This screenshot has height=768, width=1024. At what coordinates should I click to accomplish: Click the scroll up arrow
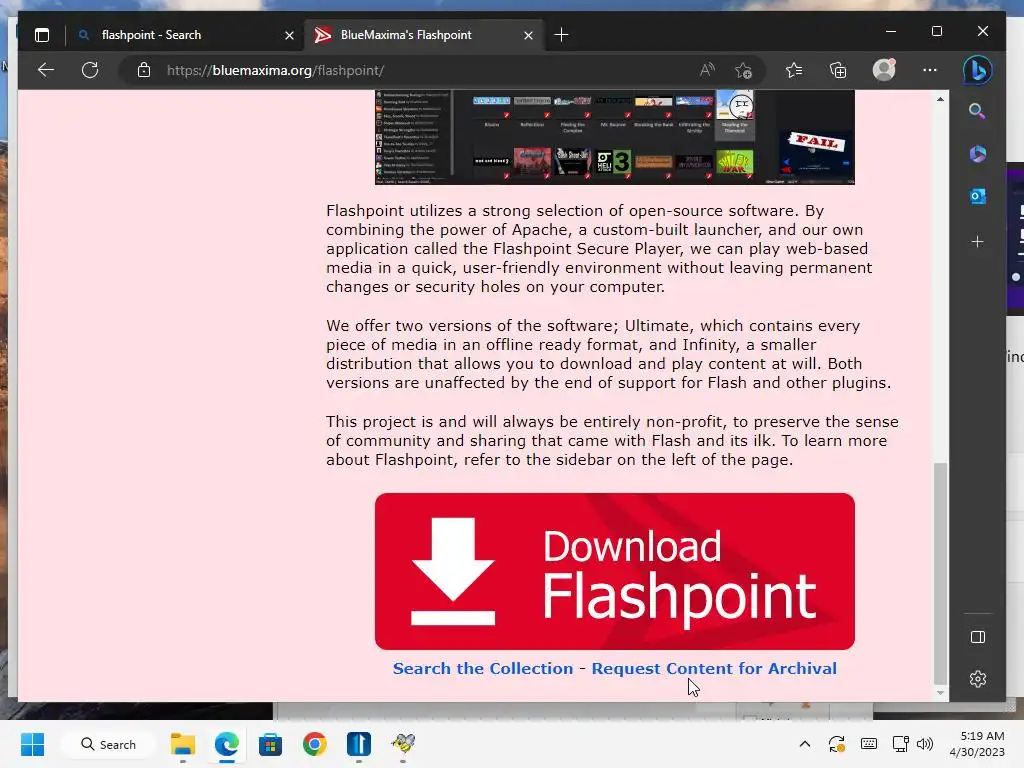[940, 99]
